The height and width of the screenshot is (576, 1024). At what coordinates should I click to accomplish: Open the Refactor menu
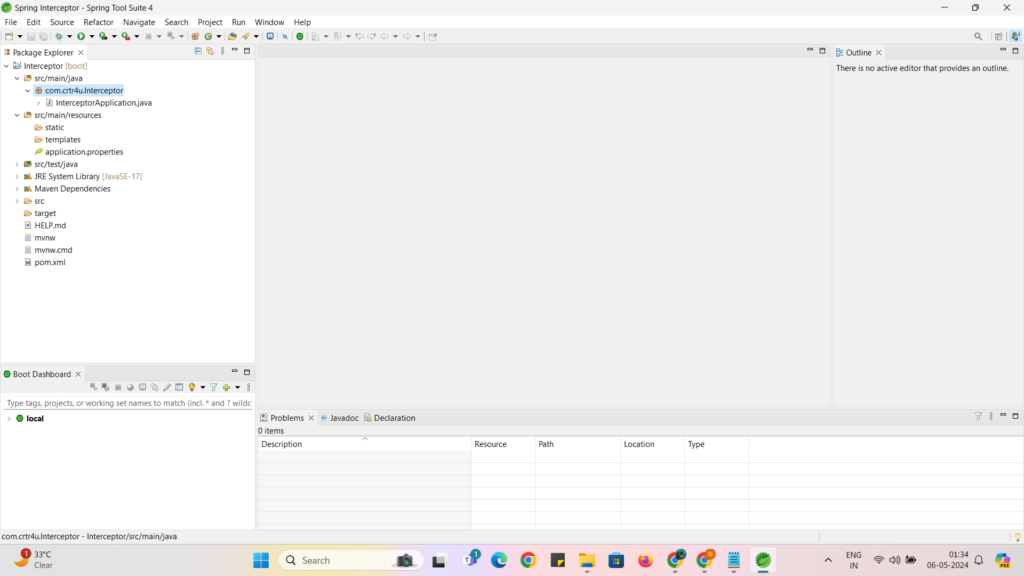pyautogui.click(x=99, y=22)
